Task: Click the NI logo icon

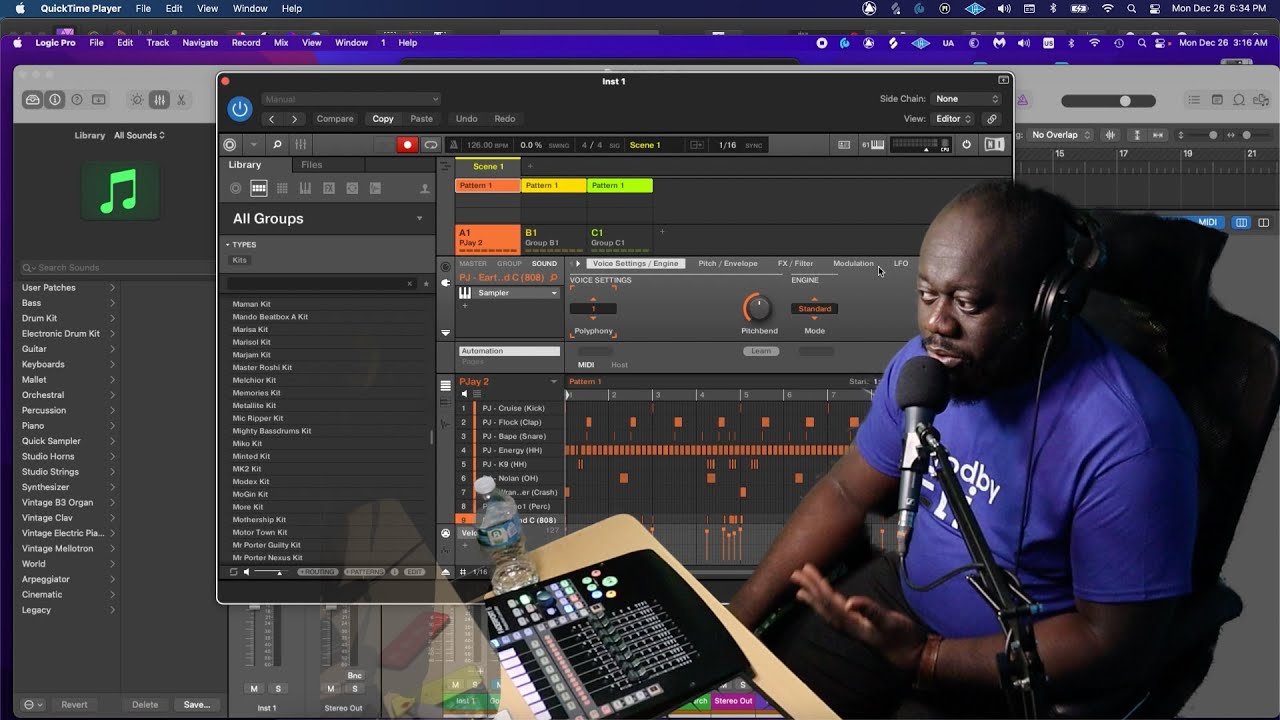Action: 994,145
